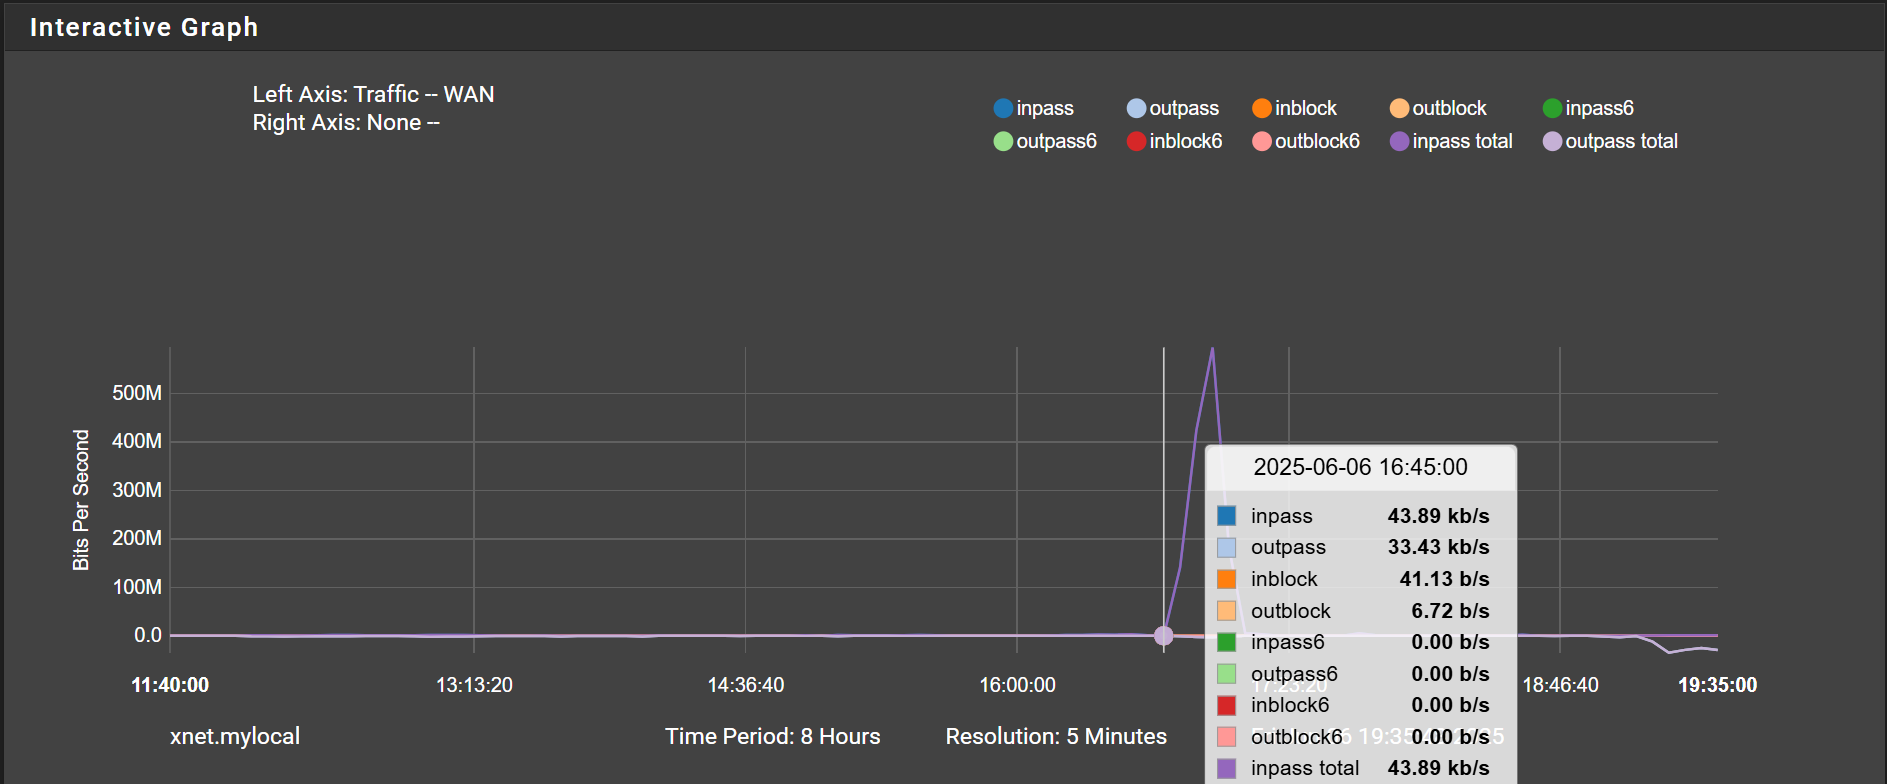This screenshot has height=784, width=1887.
Task: Click the 100M y-axis label
Action: (137, 587)
